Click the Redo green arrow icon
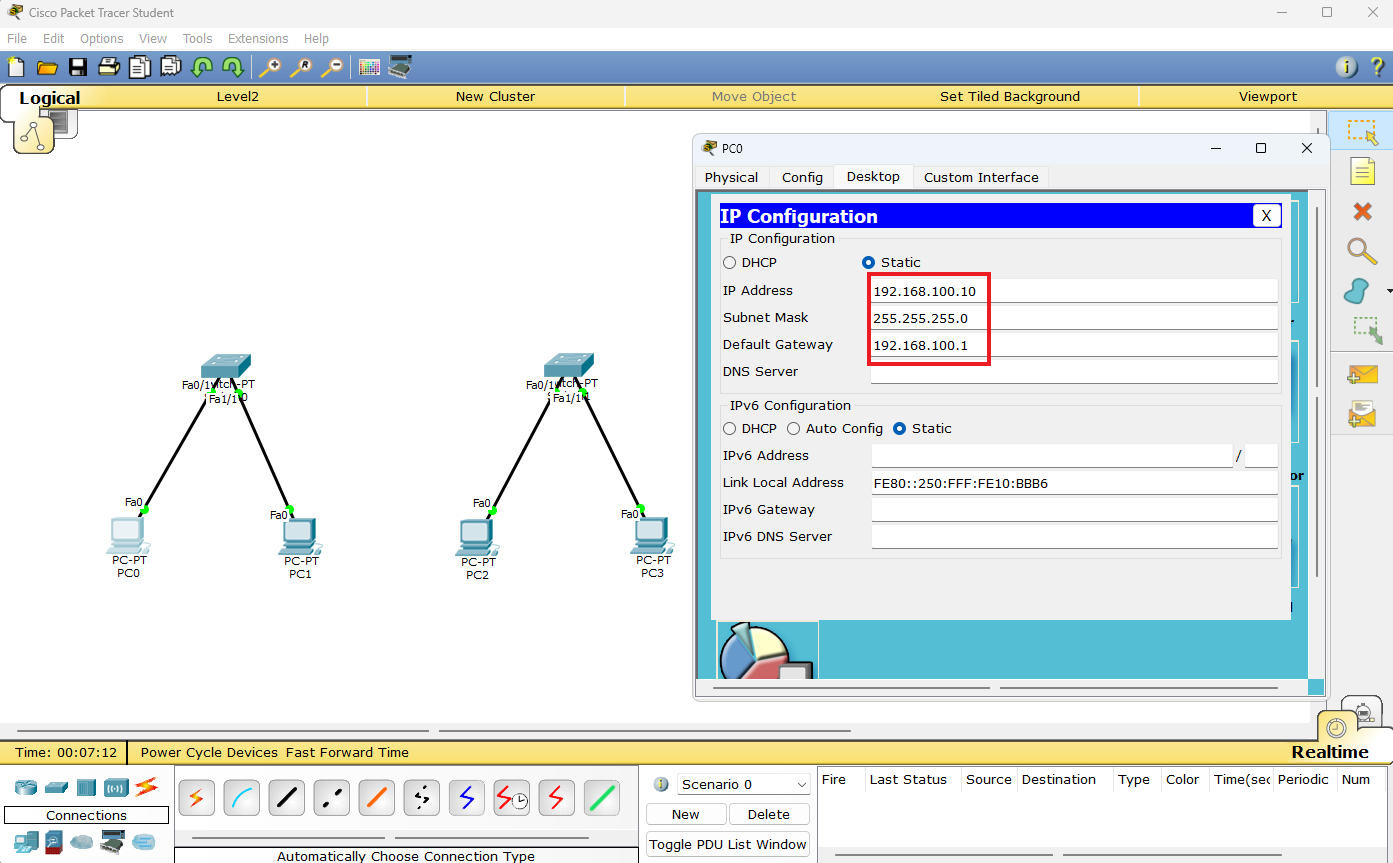 (x=233, y=68)
